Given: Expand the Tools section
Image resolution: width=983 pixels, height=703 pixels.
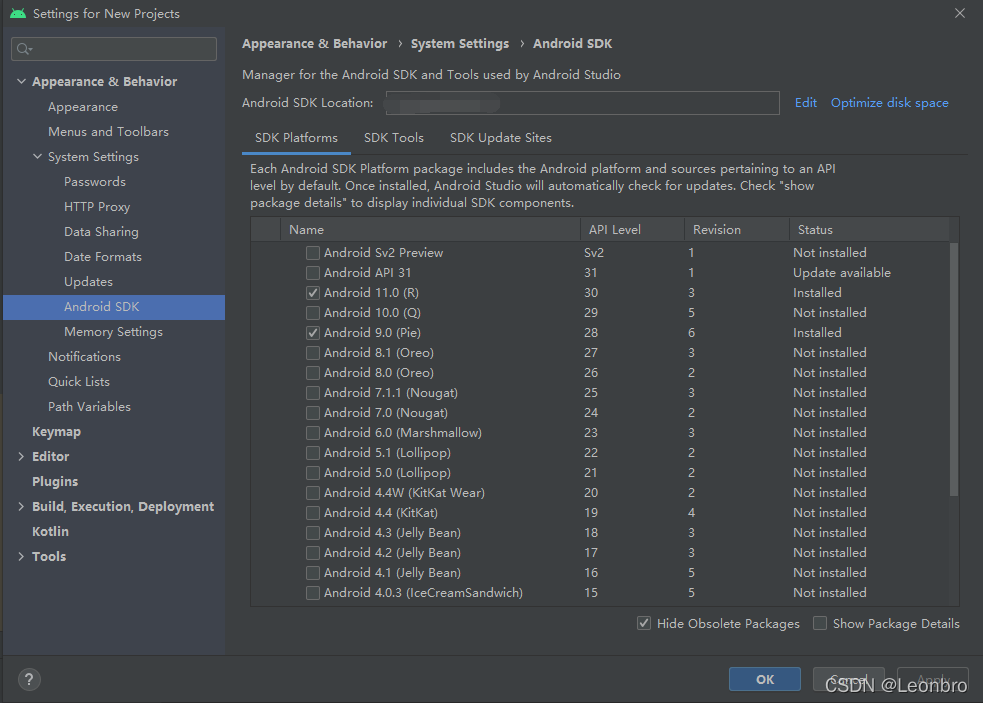Looking at the screenshot, I should (x=21, y=556).
